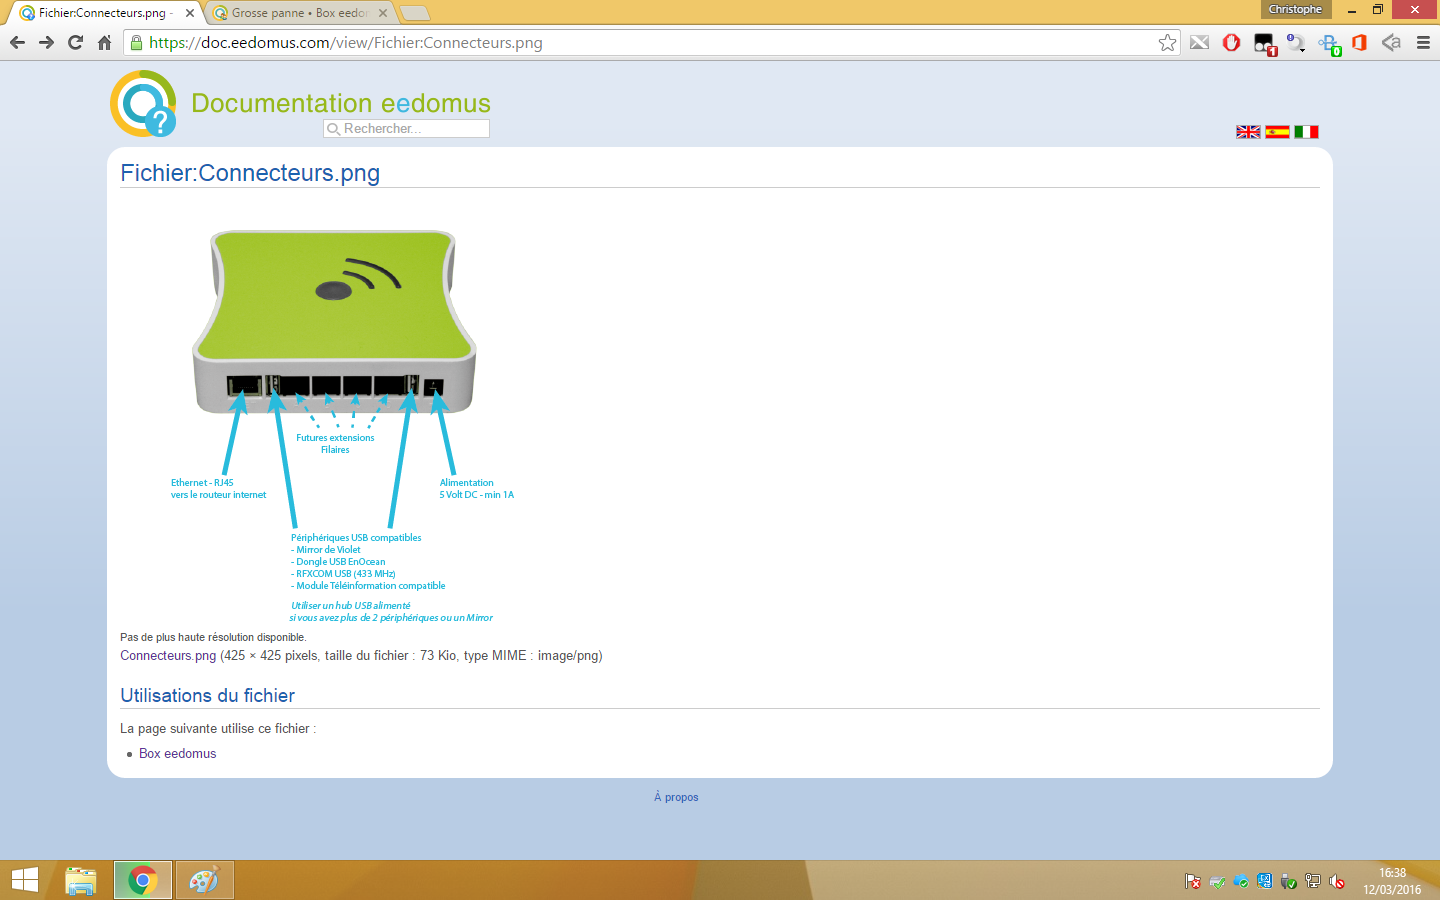1440x900 pixels.
Task: Open the Office extension icon
Action: pos(1359,43)
